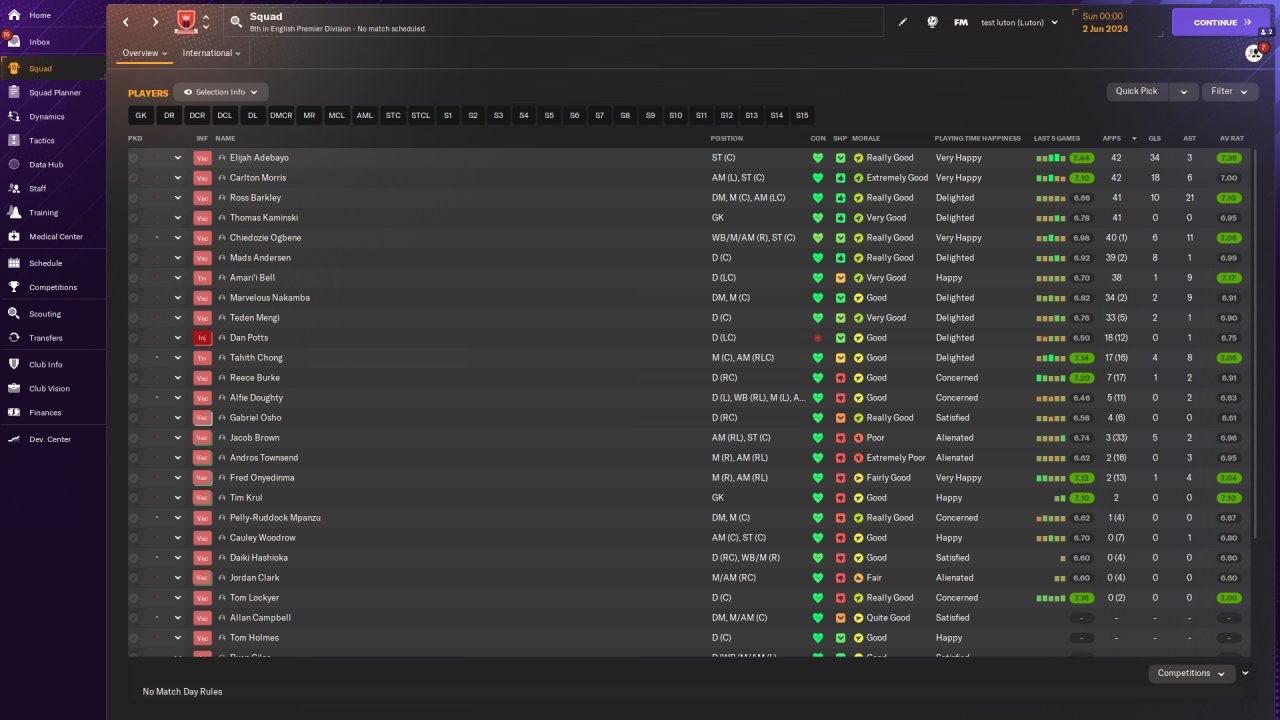Viewport: 1280px width, 720px height.
Task: Click the Vac status badge for Elijah Adebayo
Action: tap(202, 158)
